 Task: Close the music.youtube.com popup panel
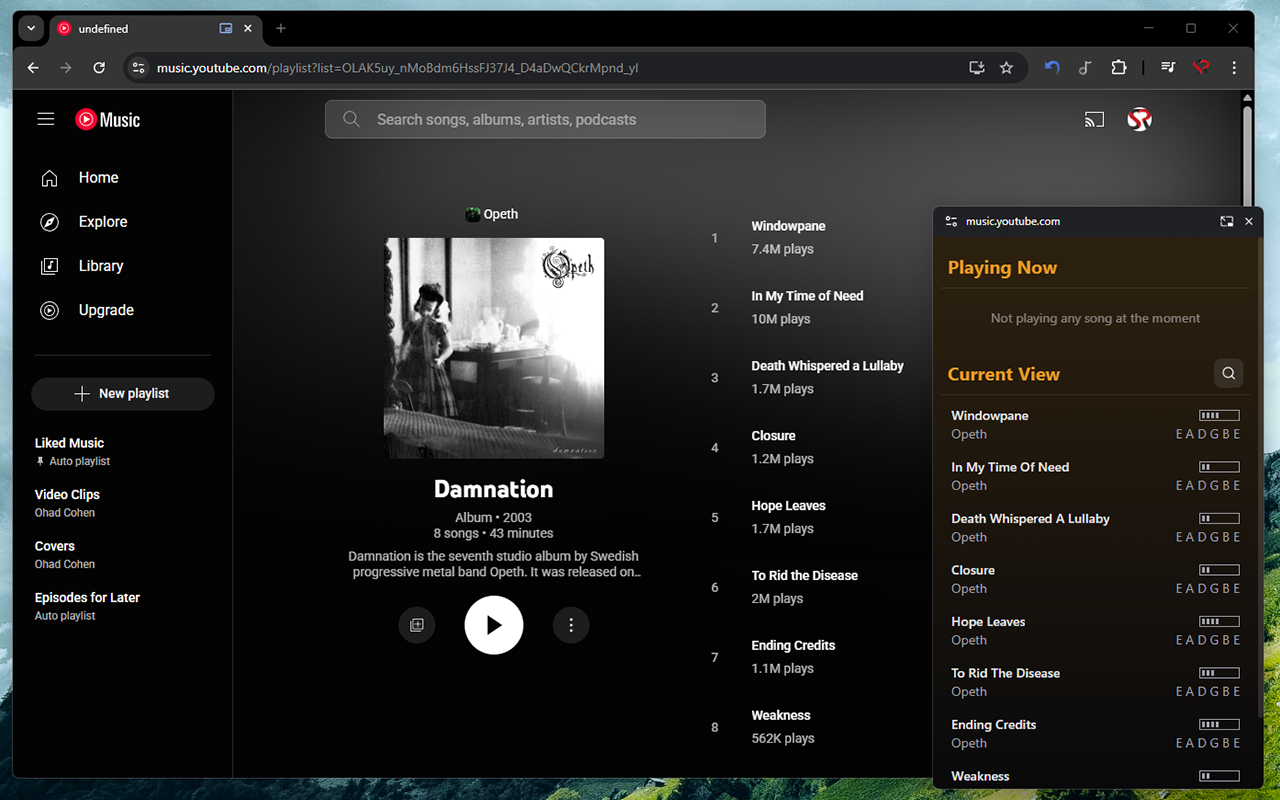(1249, 221)
